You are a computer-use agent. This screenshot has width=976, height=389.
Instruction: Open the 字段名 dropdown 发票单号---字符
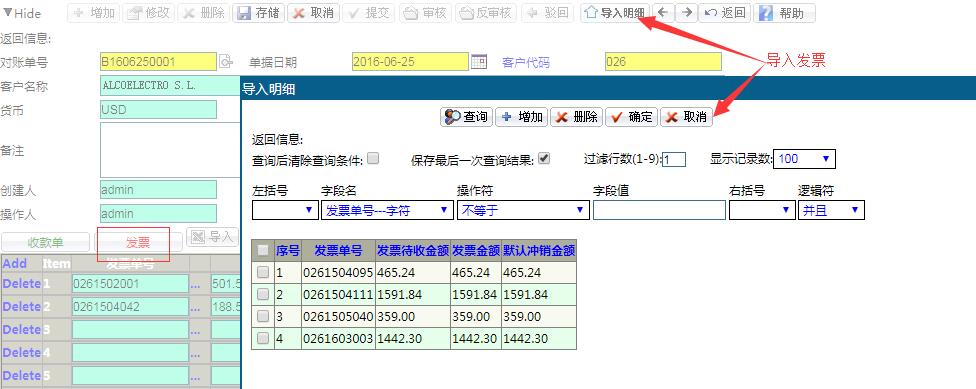387,210
